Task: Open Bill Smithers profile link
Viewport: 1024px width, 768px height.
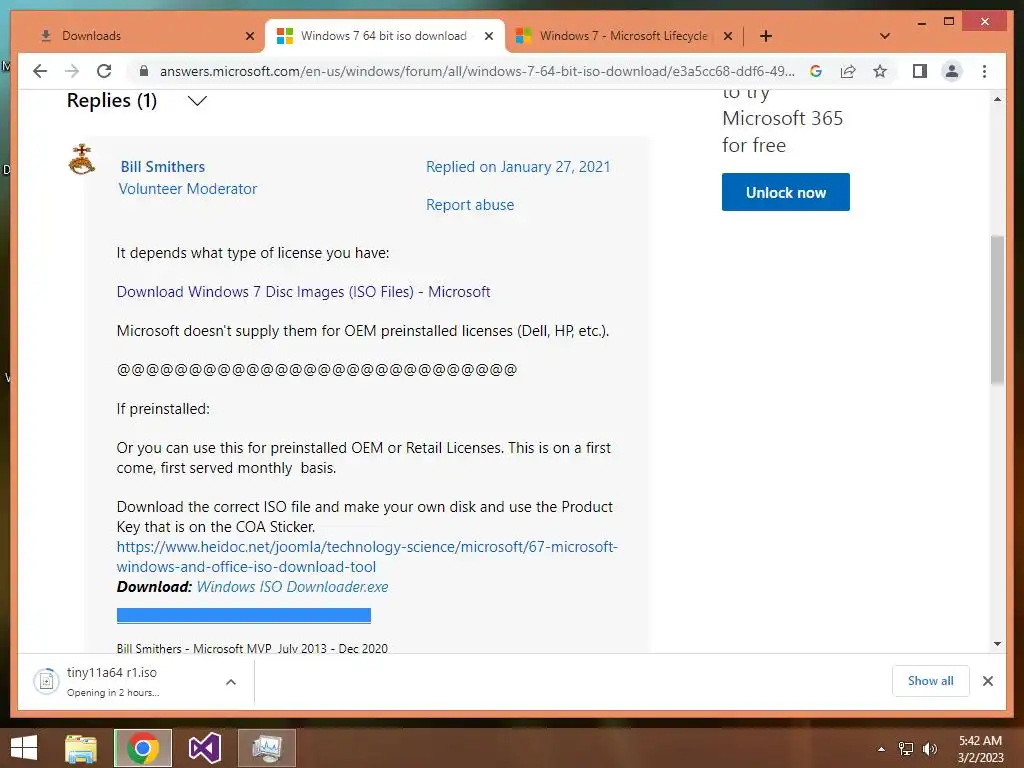Action: (x=163, y=167)
